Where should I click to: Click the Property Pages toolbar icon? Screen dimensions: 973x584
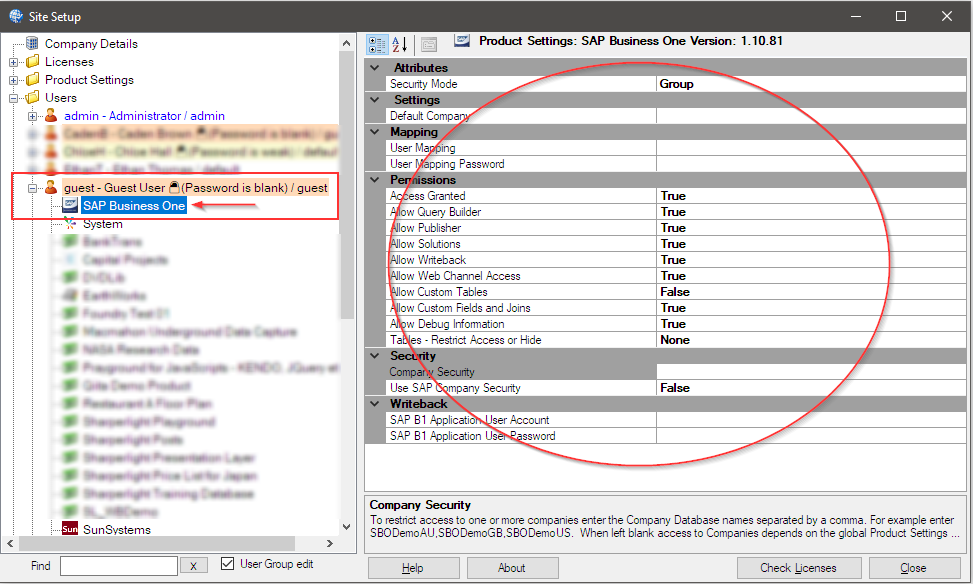coord(429,45)
